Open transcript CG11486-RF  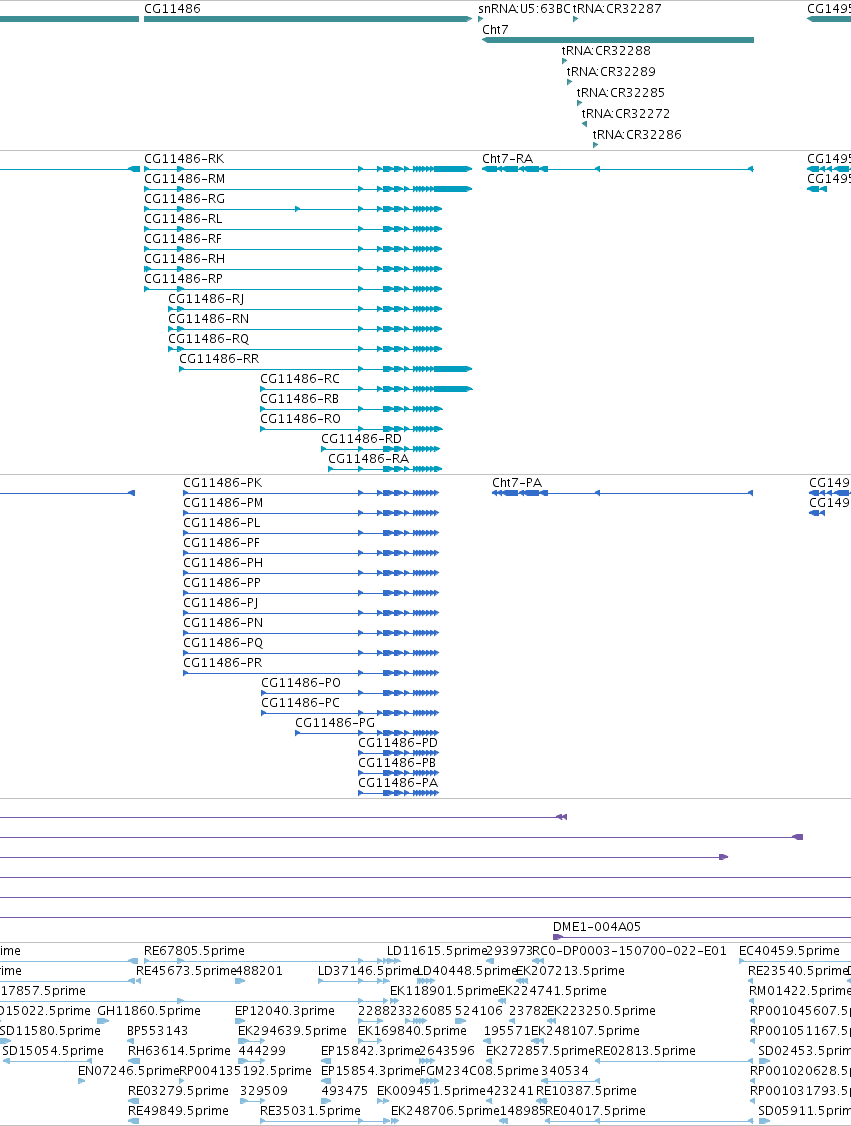[x=183, y=239]
